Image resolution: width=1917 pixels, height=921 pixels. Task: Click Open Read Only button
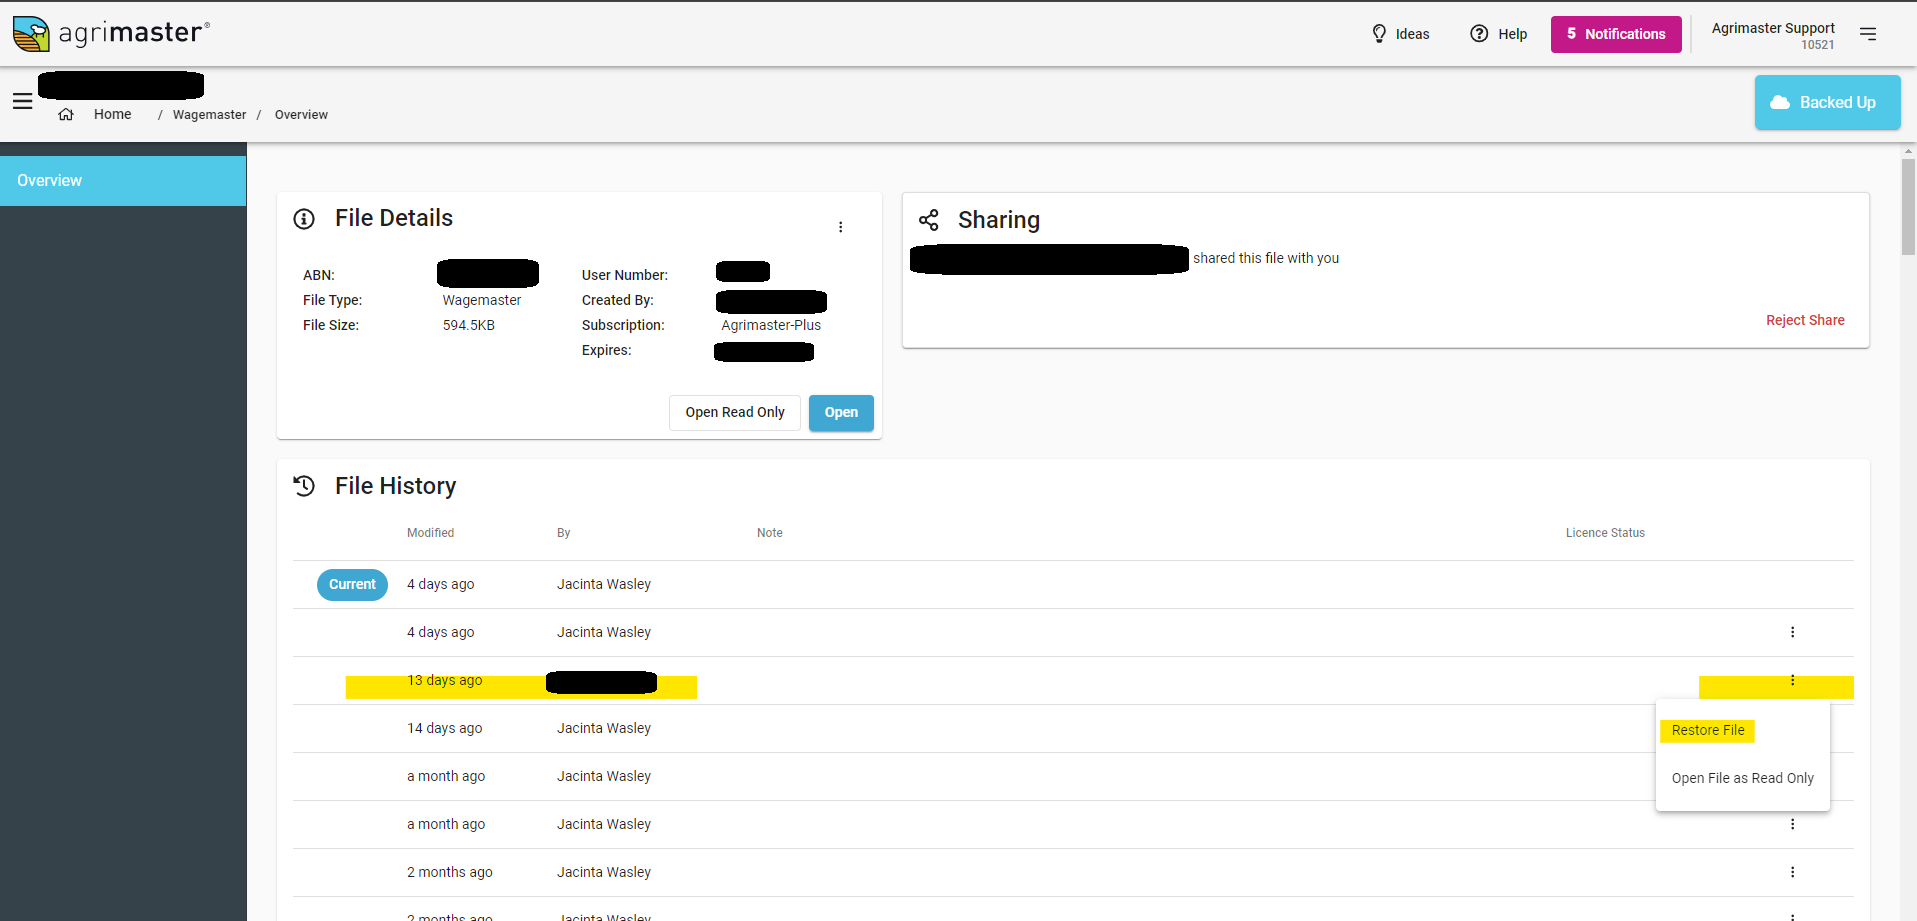coord(735,413)
